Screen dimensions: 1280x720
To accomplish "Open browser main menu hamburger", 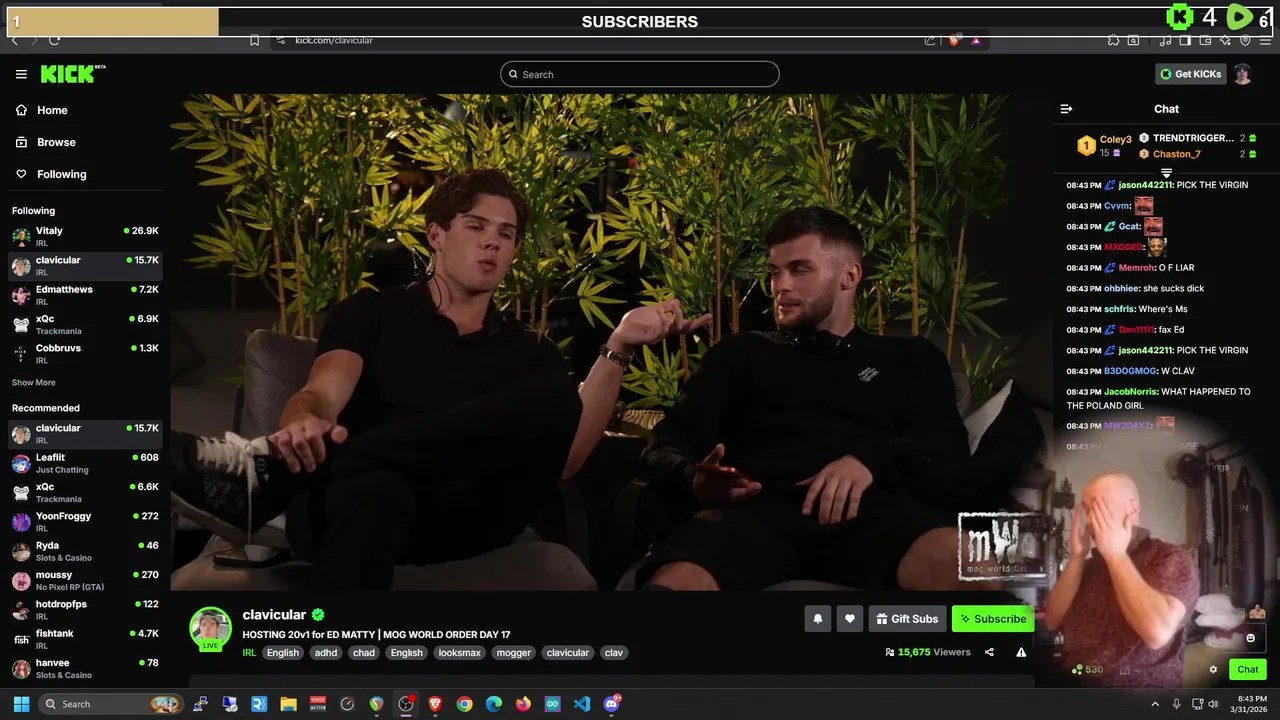I will 1266,40.
